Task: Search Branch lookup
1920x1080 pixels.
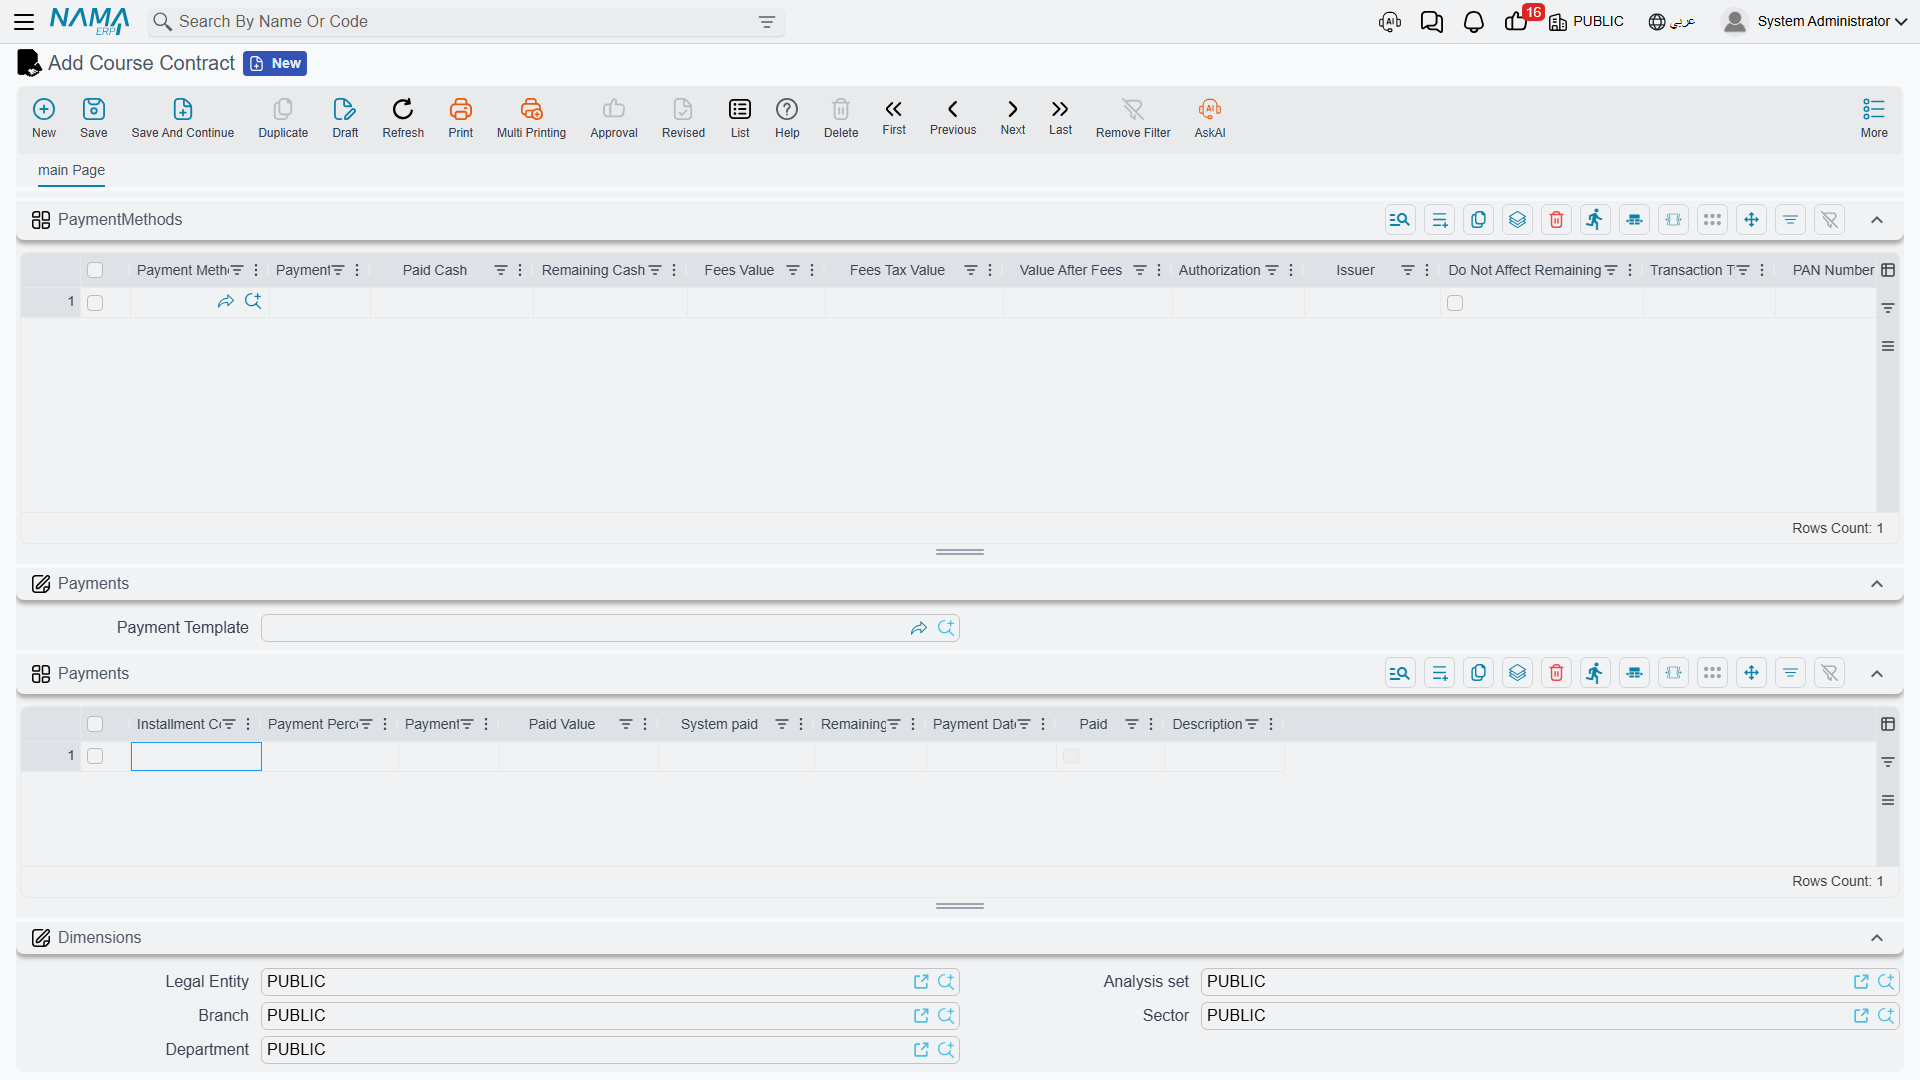Action: coord(946,1016)
